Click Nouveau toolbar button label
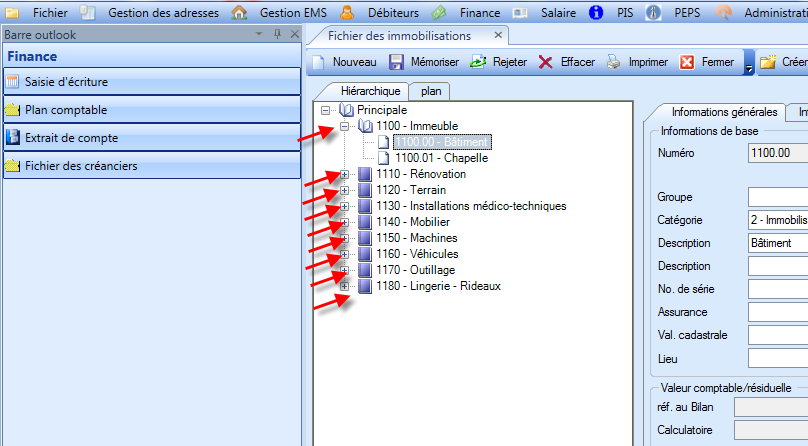 [x=355, y=62]
